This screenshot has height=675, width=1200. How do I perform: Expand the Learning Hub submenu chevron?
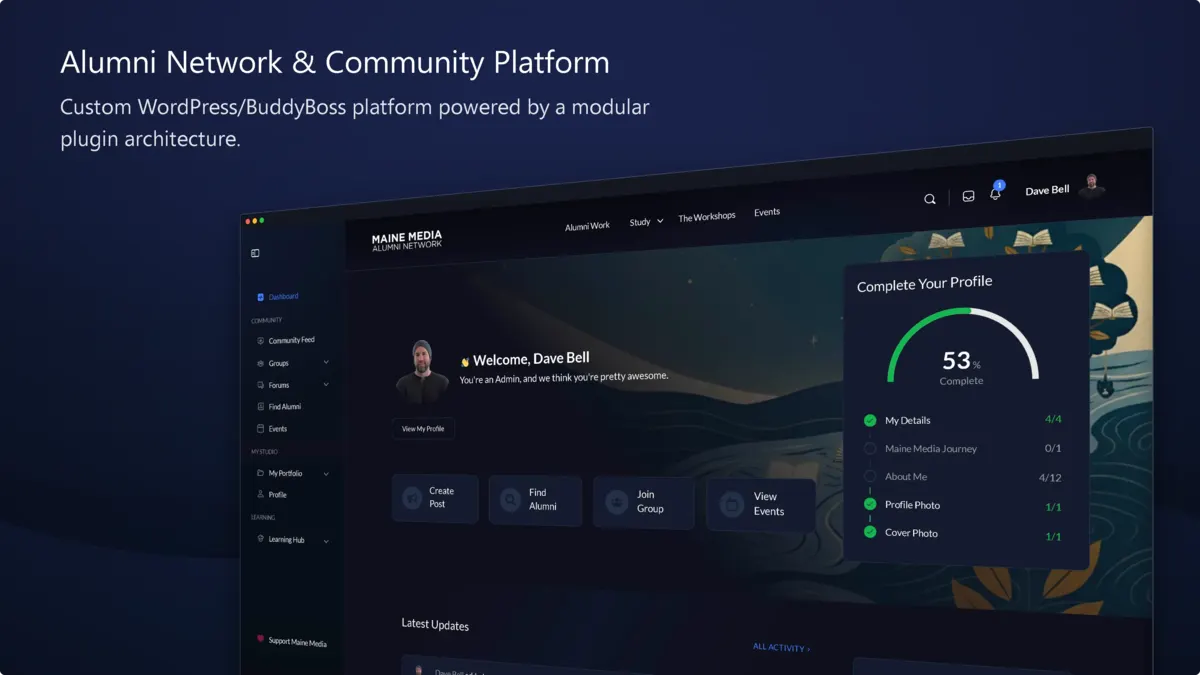(x=326, y=540)
